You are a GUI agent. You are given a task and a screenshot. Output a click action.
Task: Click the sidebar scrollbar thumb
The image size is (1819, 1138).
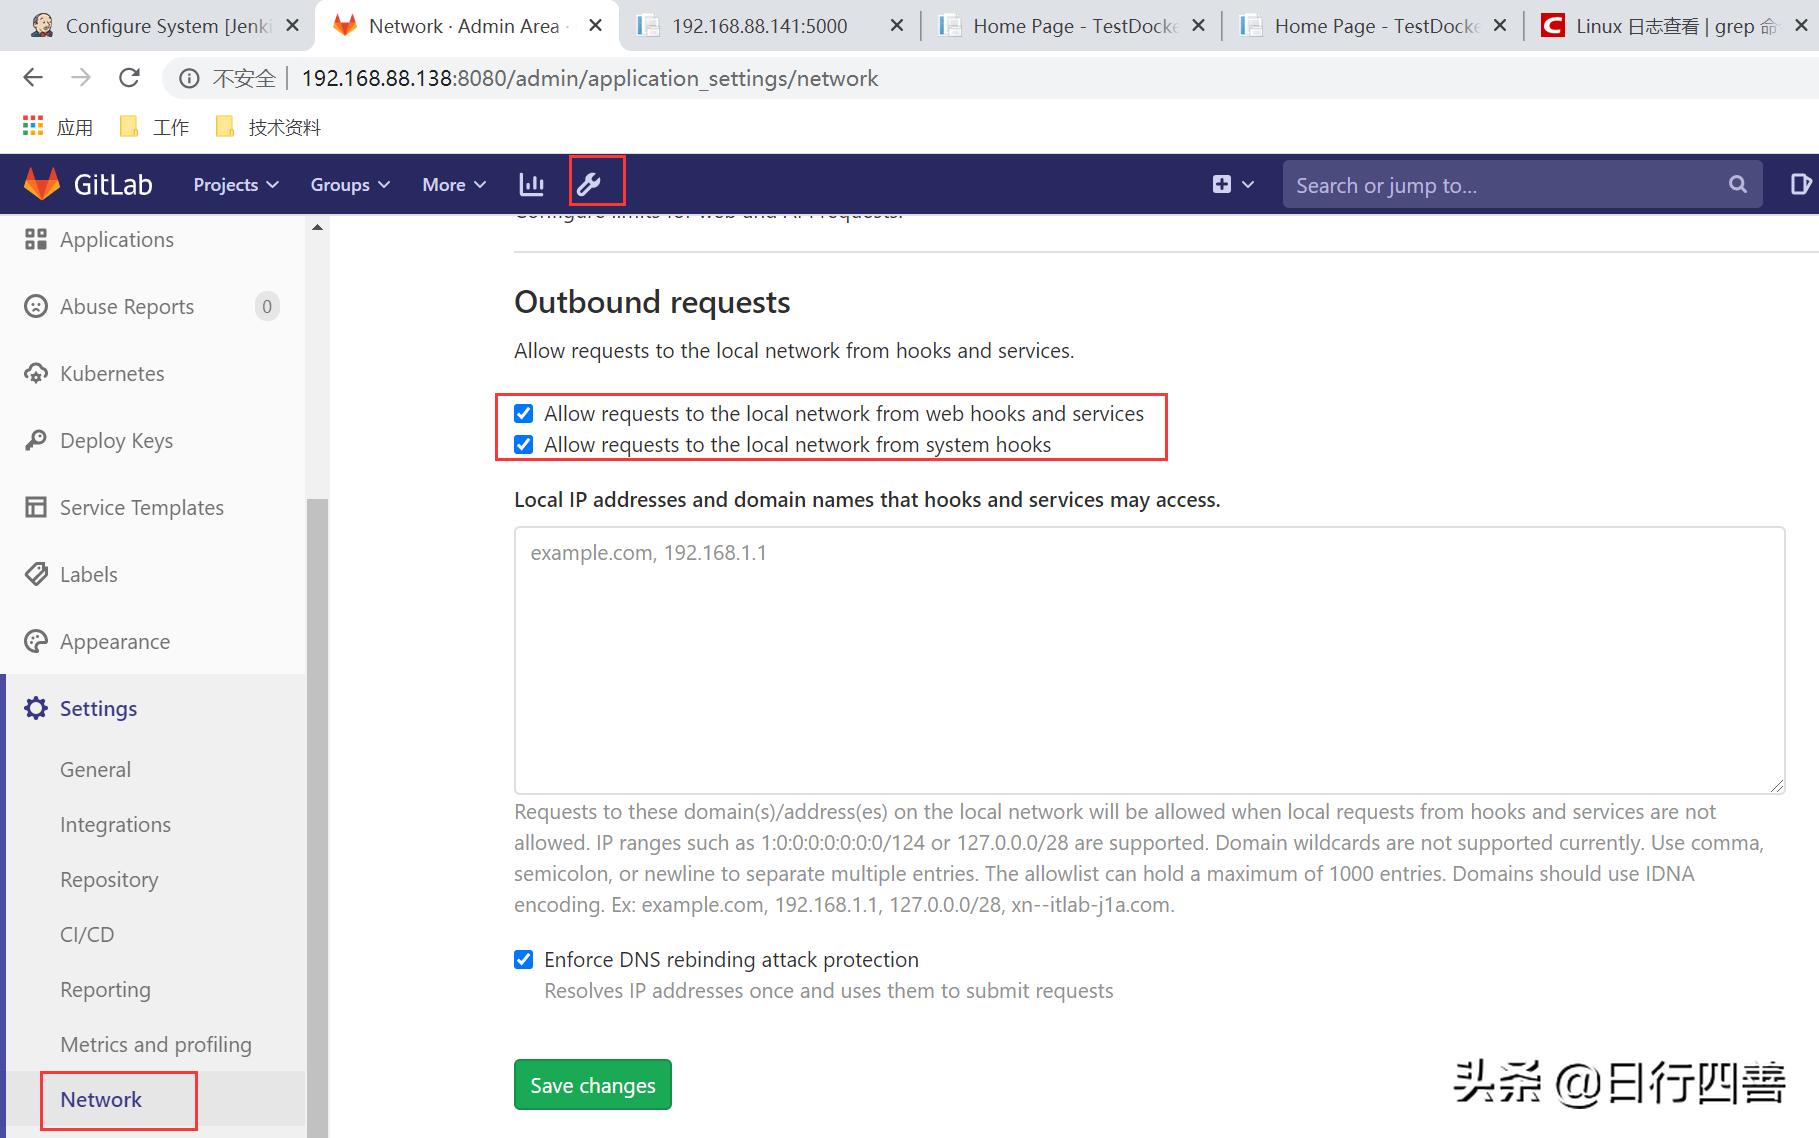coord(317,817)
